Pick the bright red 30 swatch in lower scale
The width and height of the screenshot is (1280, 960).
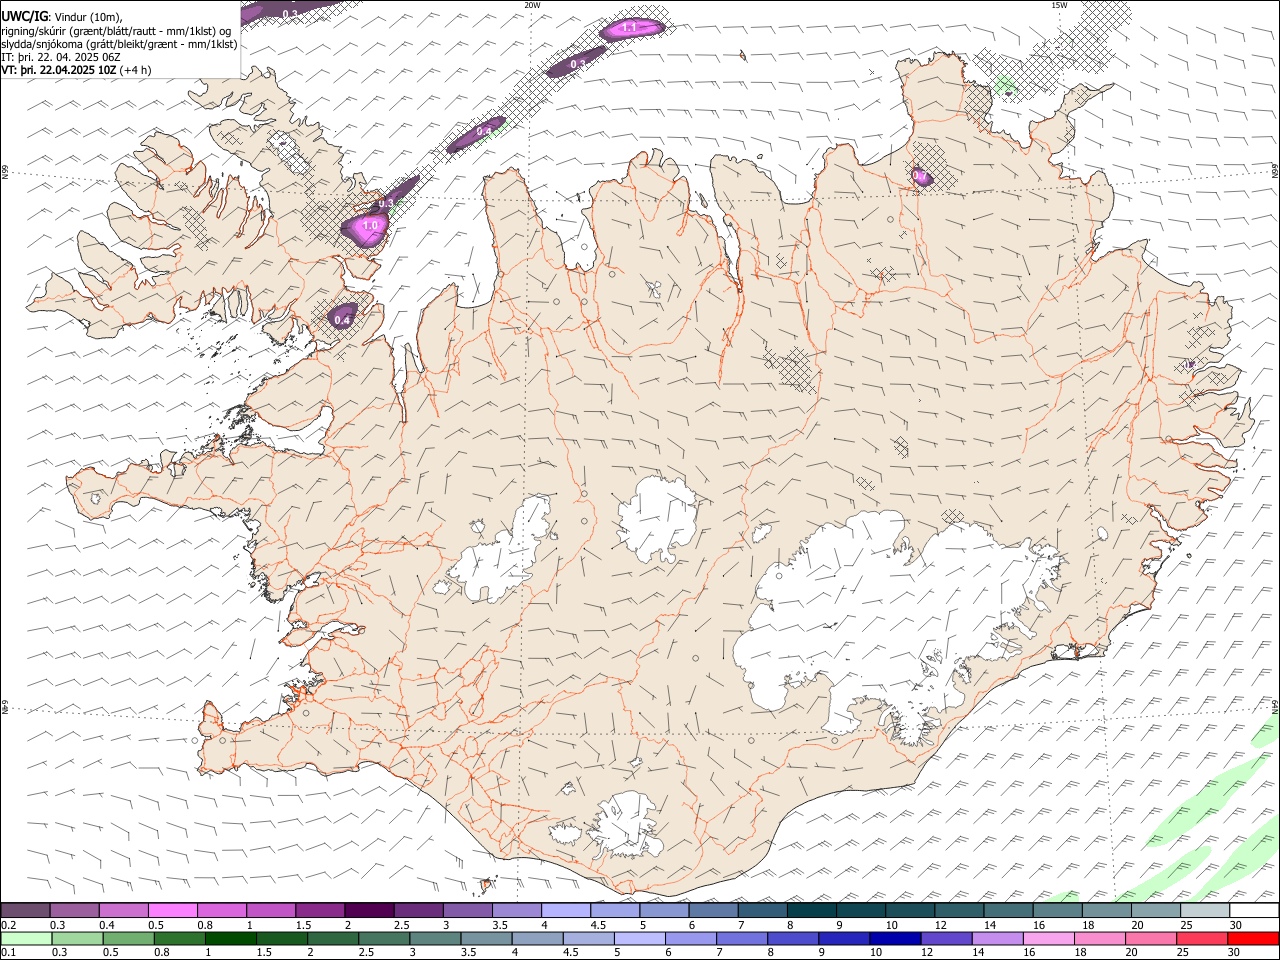click(1253, 939)
